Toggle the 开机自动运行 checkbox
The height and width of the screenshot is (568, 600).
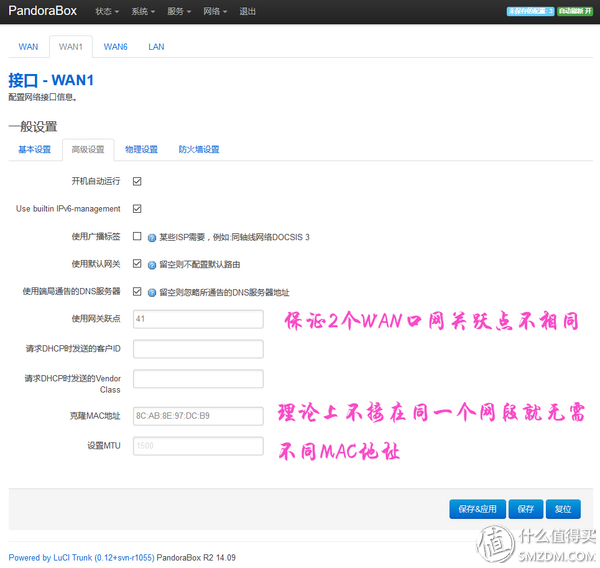137,181
